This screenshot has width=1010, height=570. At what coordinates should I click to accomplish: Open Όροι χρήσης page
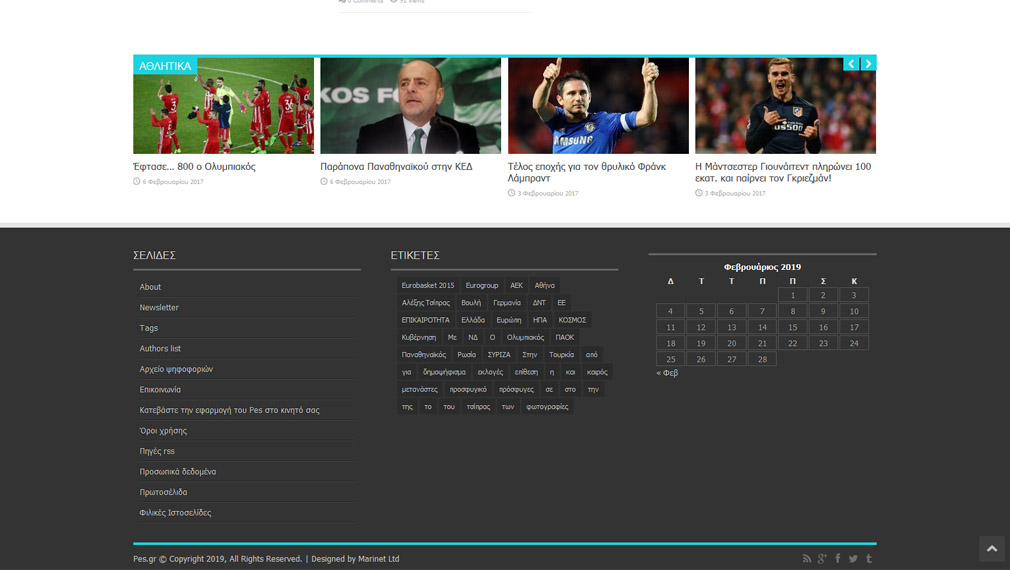point(163,430)
